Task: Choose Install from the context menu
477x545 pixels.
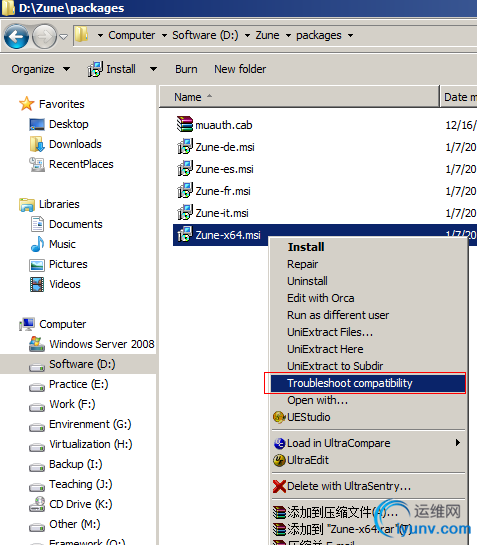Action: pos(368,247)
